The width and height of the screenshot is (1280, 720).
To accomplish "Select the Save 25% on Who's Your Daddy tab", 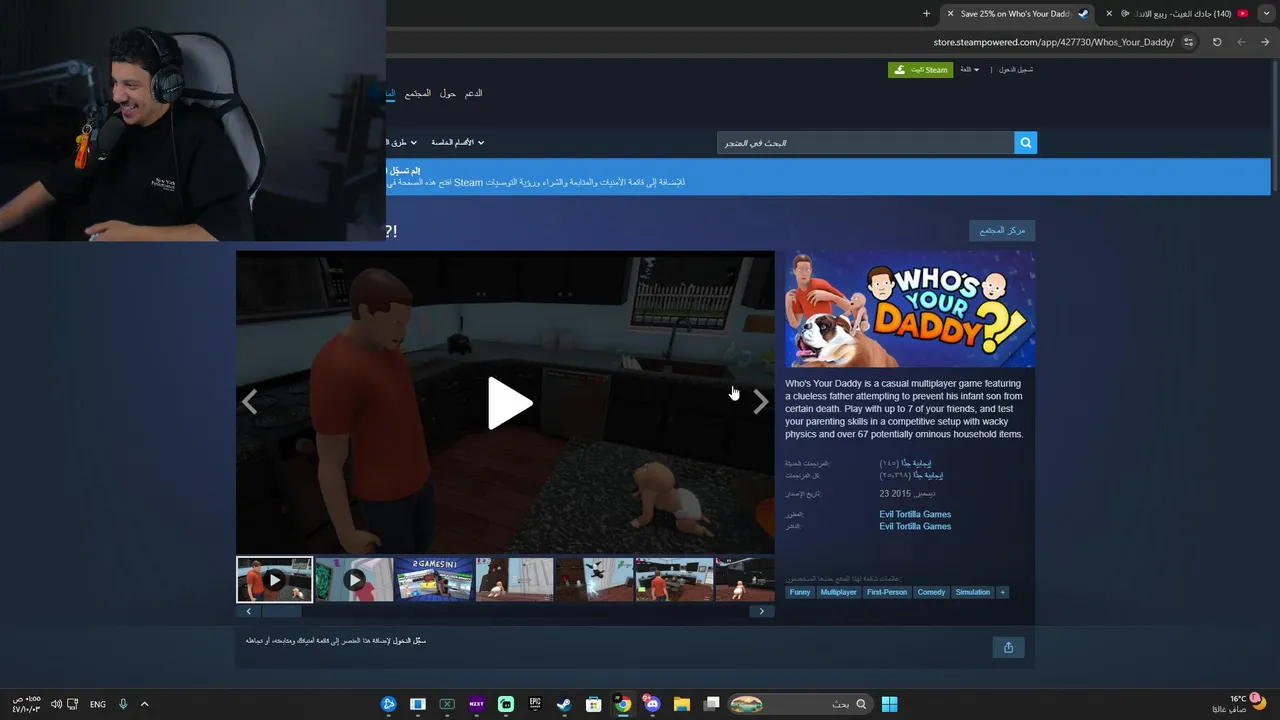I will pyautogui.click(x=1019, y=14).
